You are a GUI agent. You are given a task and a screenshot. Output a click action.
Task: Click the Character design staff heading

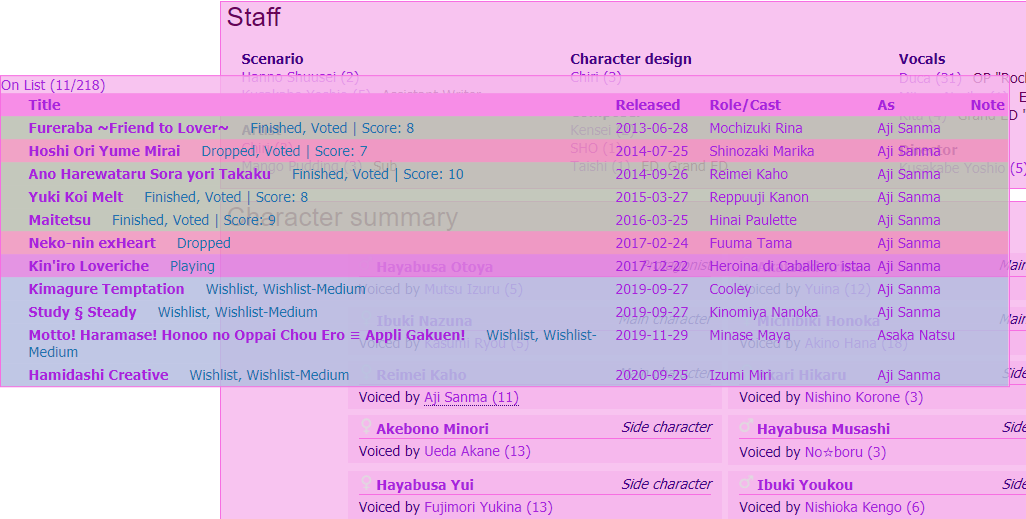point(631,59)
